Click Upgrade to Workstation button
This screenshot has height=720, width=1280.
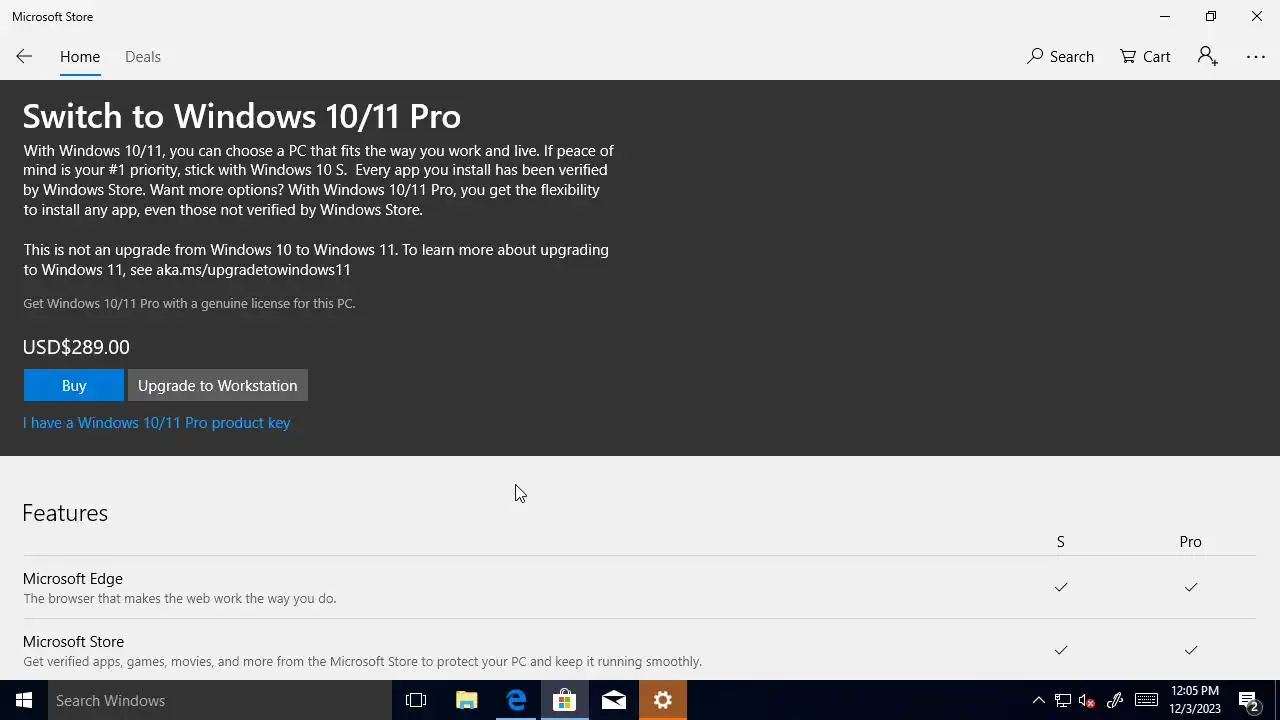click(x=217, y=385)
